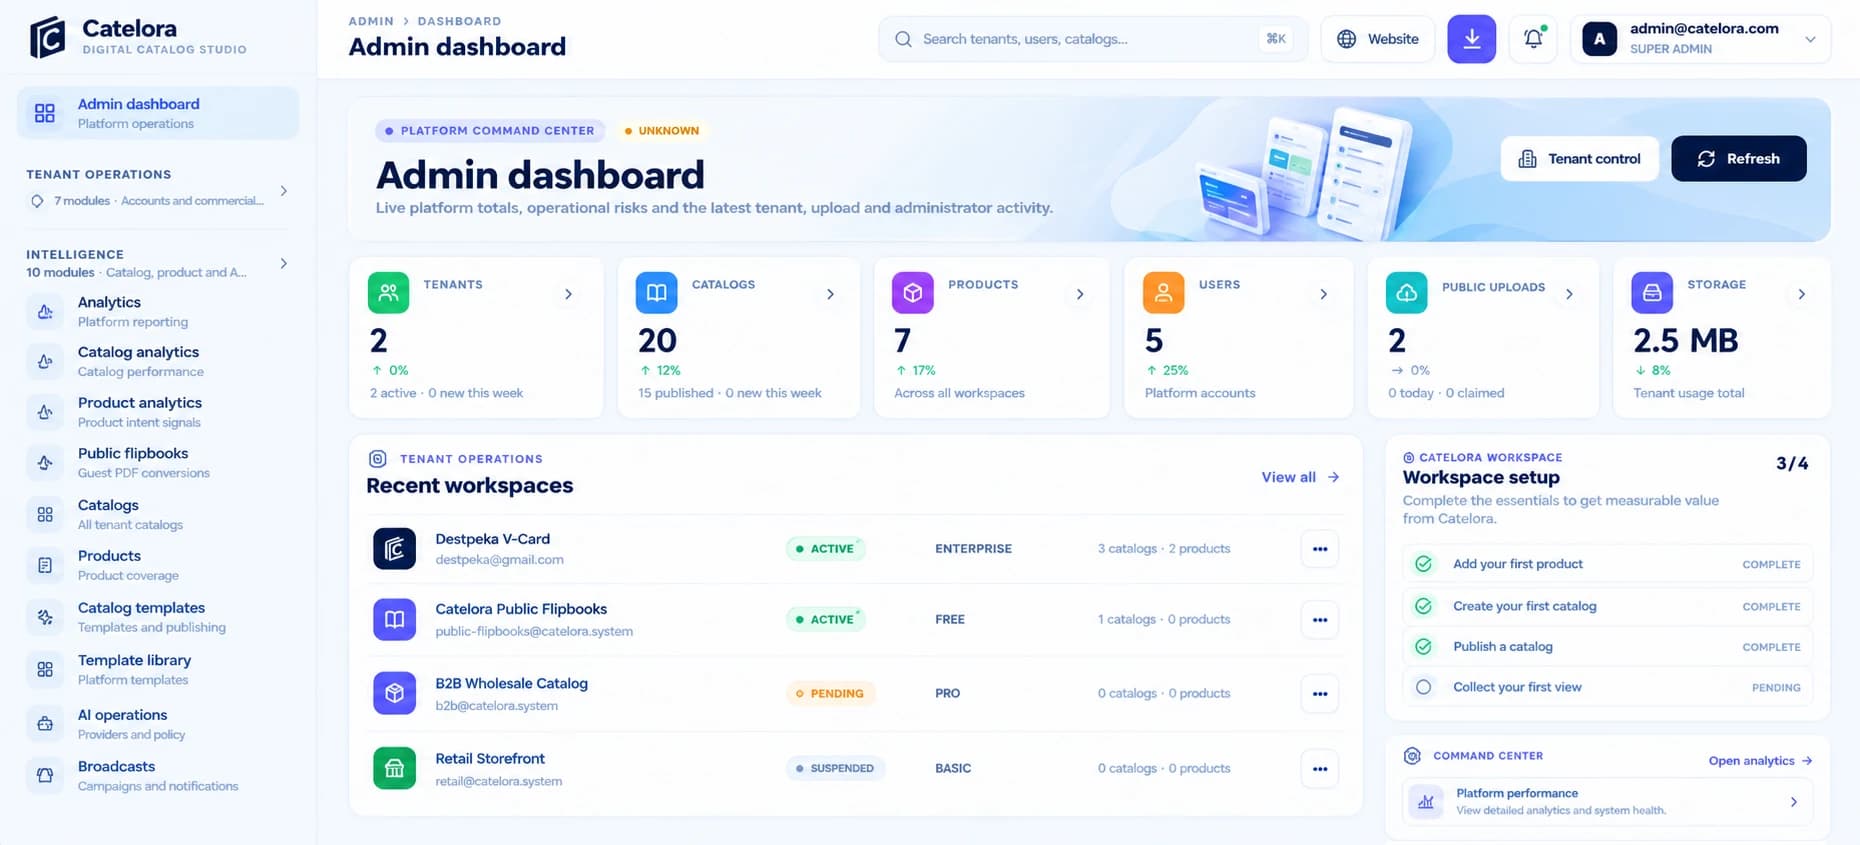Open the Website button
This screenshot has width=1860, height=845.
pyautogui.click(x=1378, y=39)
